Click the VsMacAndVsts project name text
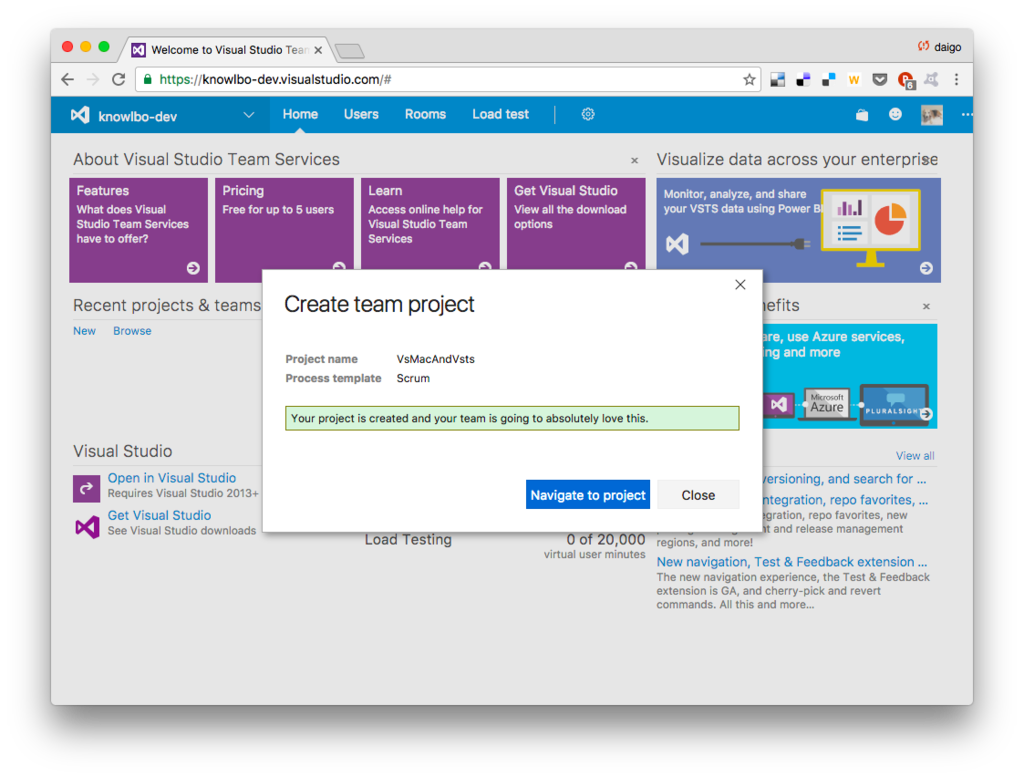This screenshot has height=778, width=1024. pos(436,359)
